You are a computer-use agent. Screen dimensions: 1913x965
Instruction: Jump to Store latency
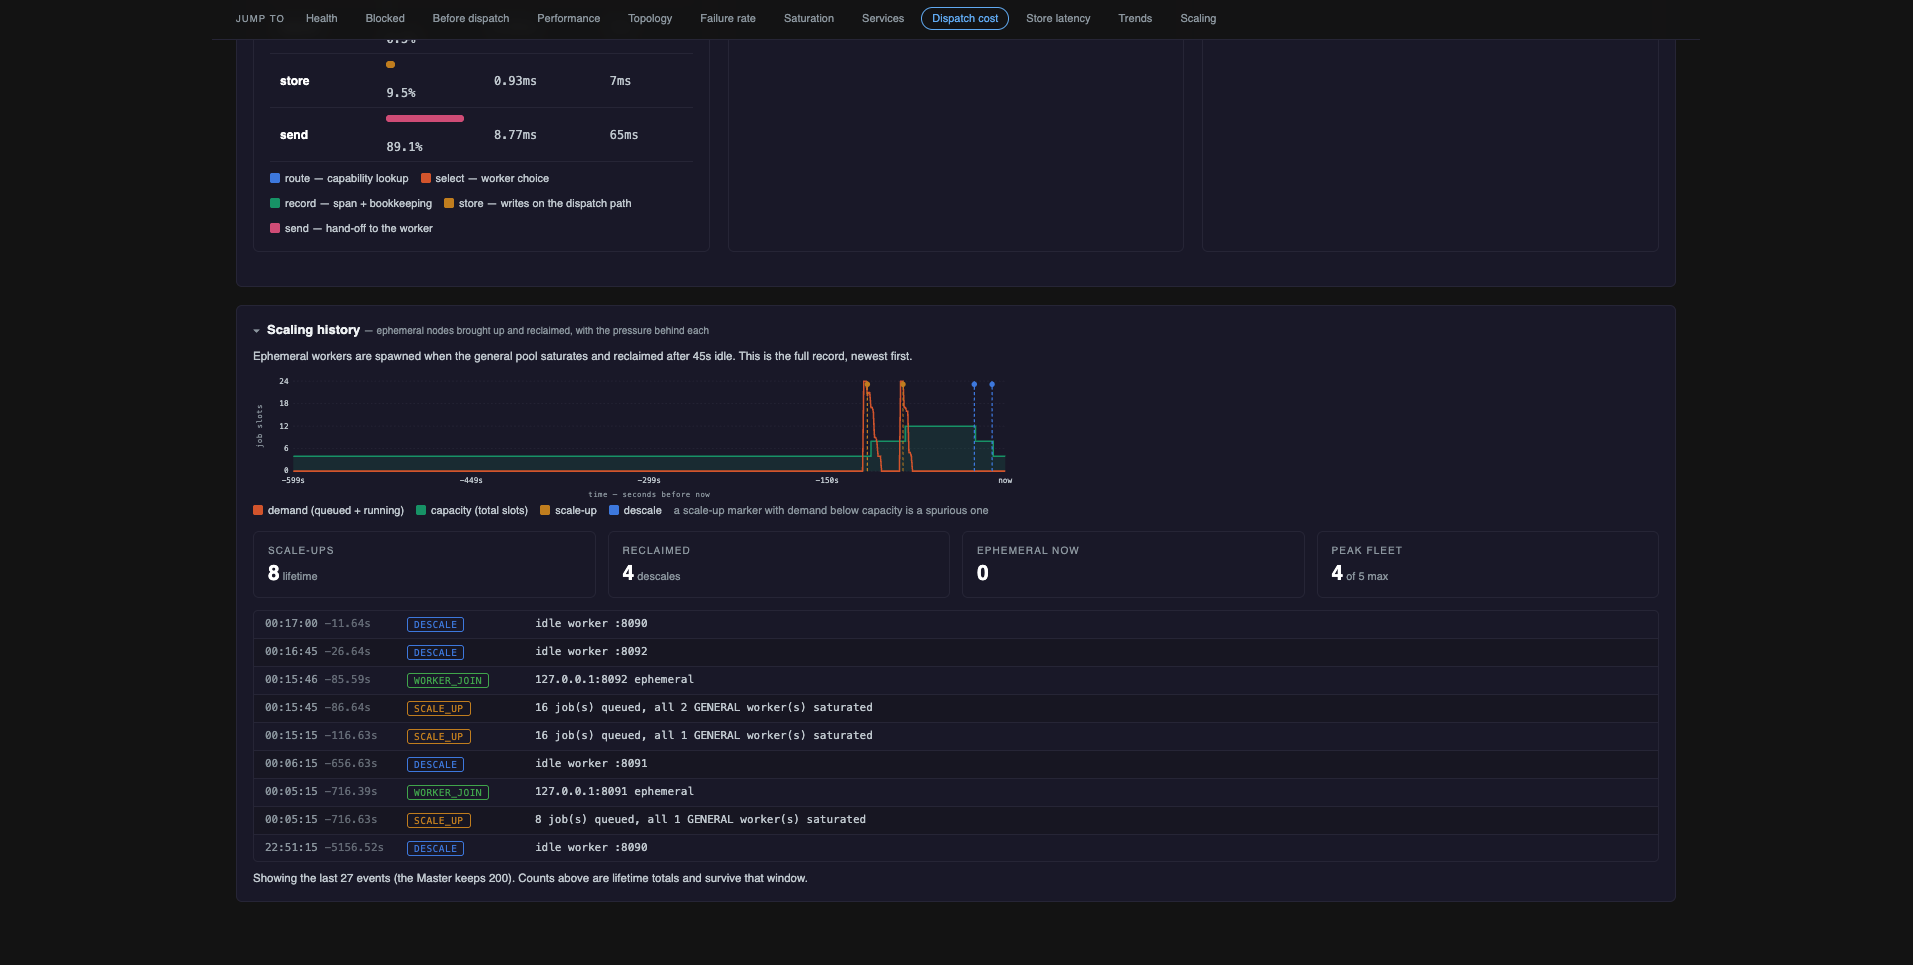point(1058,18)
